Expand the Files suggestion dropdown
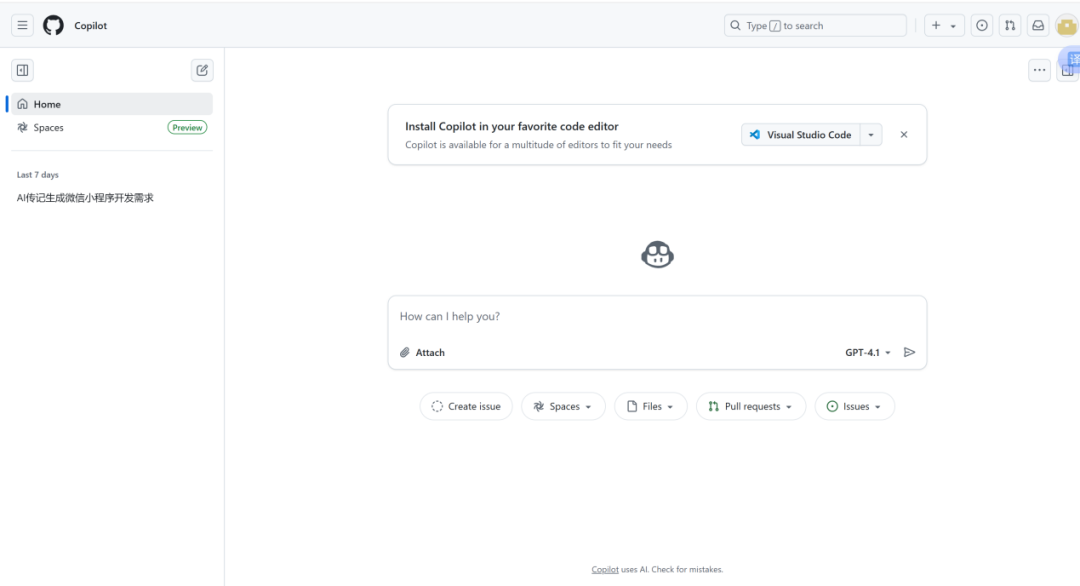The height and width of the screenshot is (586, 1080). click(x=651, y=406)
